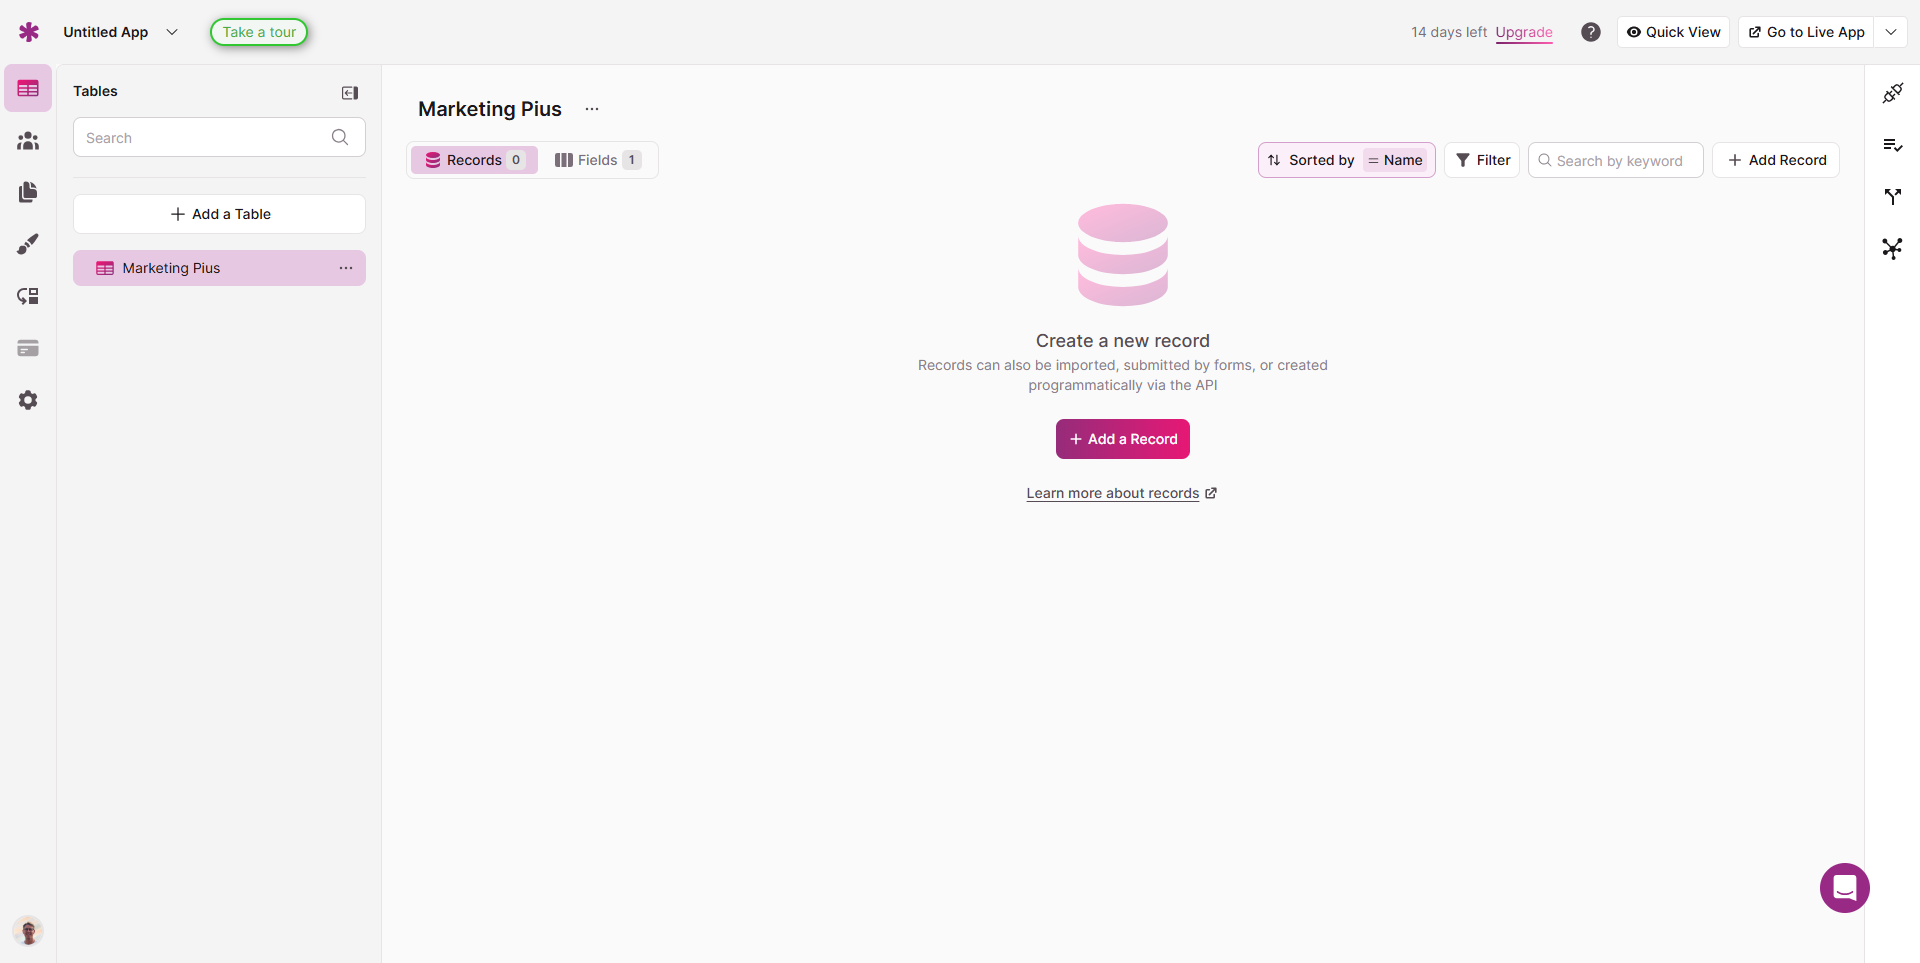Open the ellipsis menu beside Marketing Pius title
This screenshot has height=963, width=1920.
pyautogui.click(x=592, y=109)
